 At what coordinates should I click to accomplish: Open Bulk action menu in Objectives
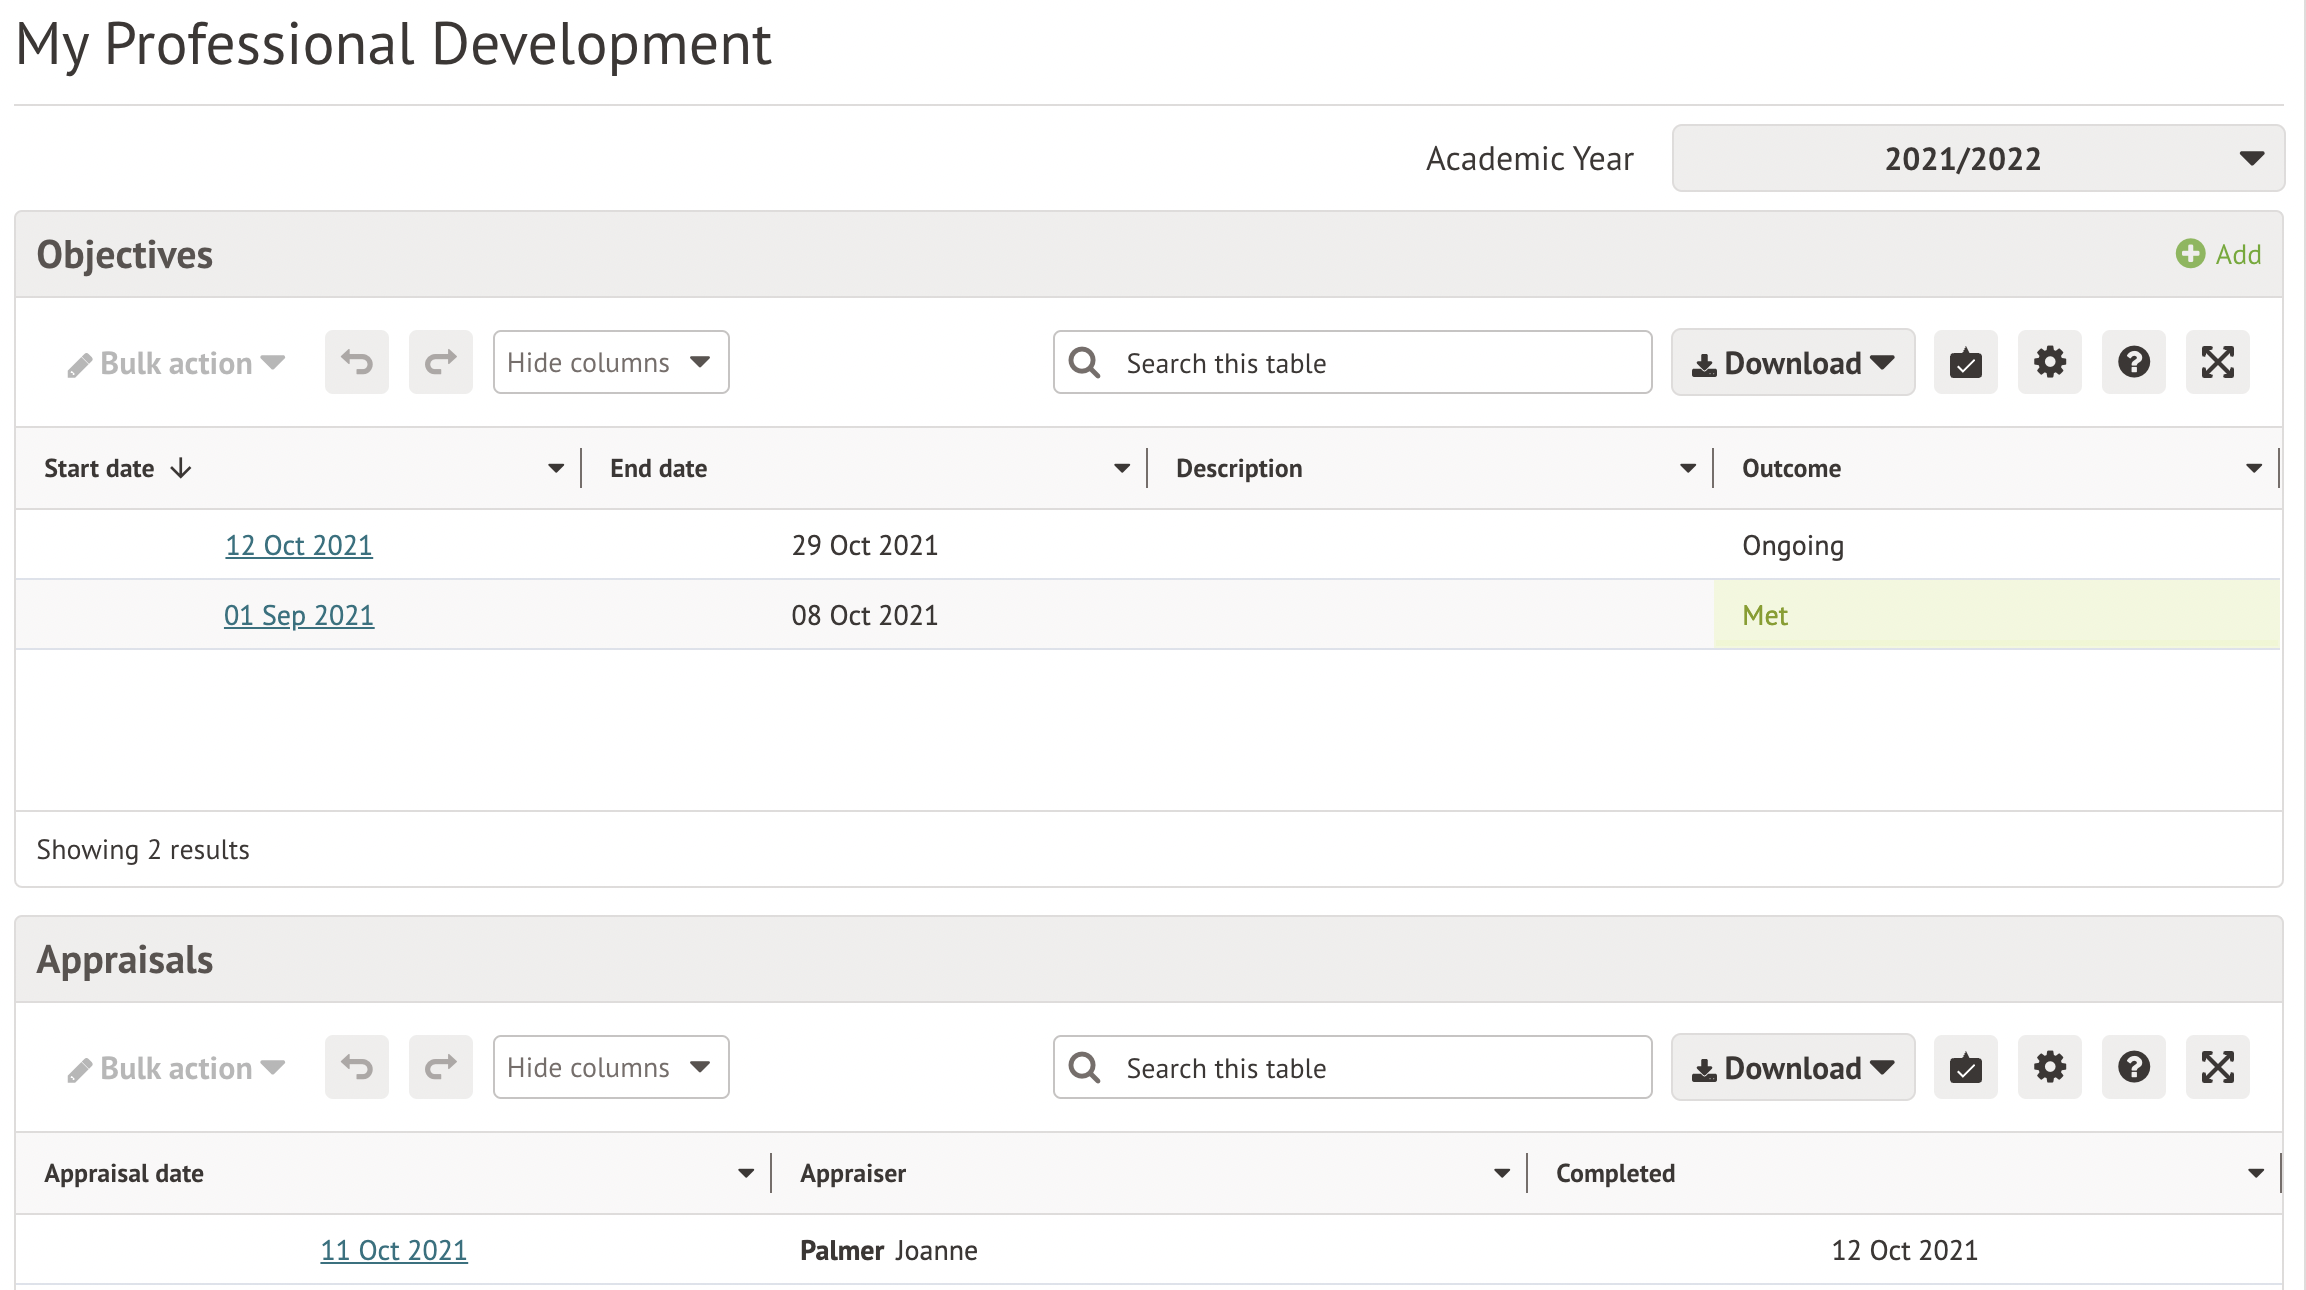coord(177,364)
